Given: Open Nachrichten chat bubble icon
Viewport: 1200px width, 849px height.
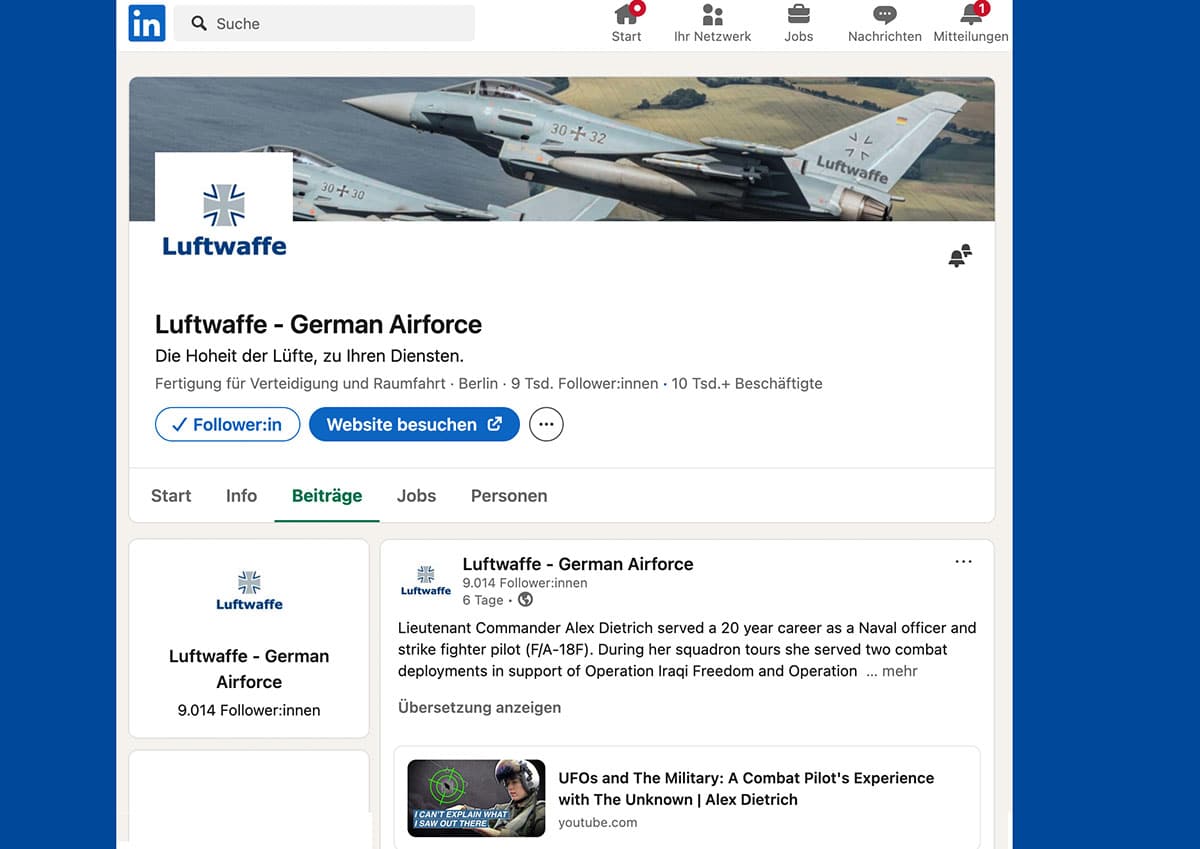Looking at the screenshot, I should point(884,15).
